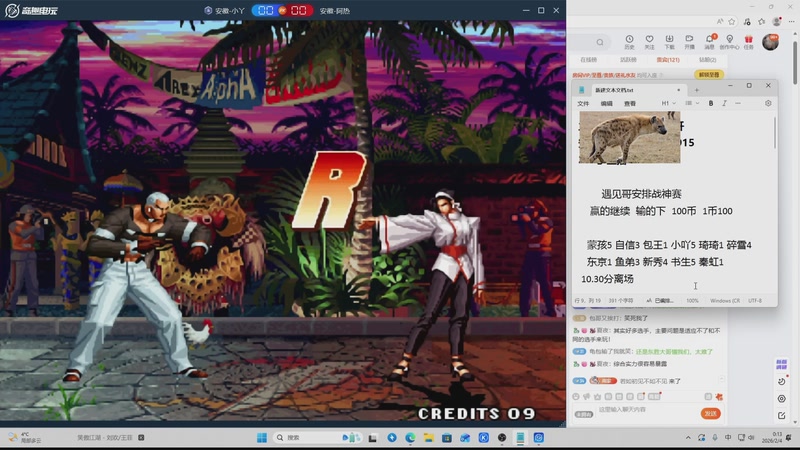This screenshot has width=800, height=450.
Task: Open the 创作中心 lightbulb icon
Action: point(730,42)
